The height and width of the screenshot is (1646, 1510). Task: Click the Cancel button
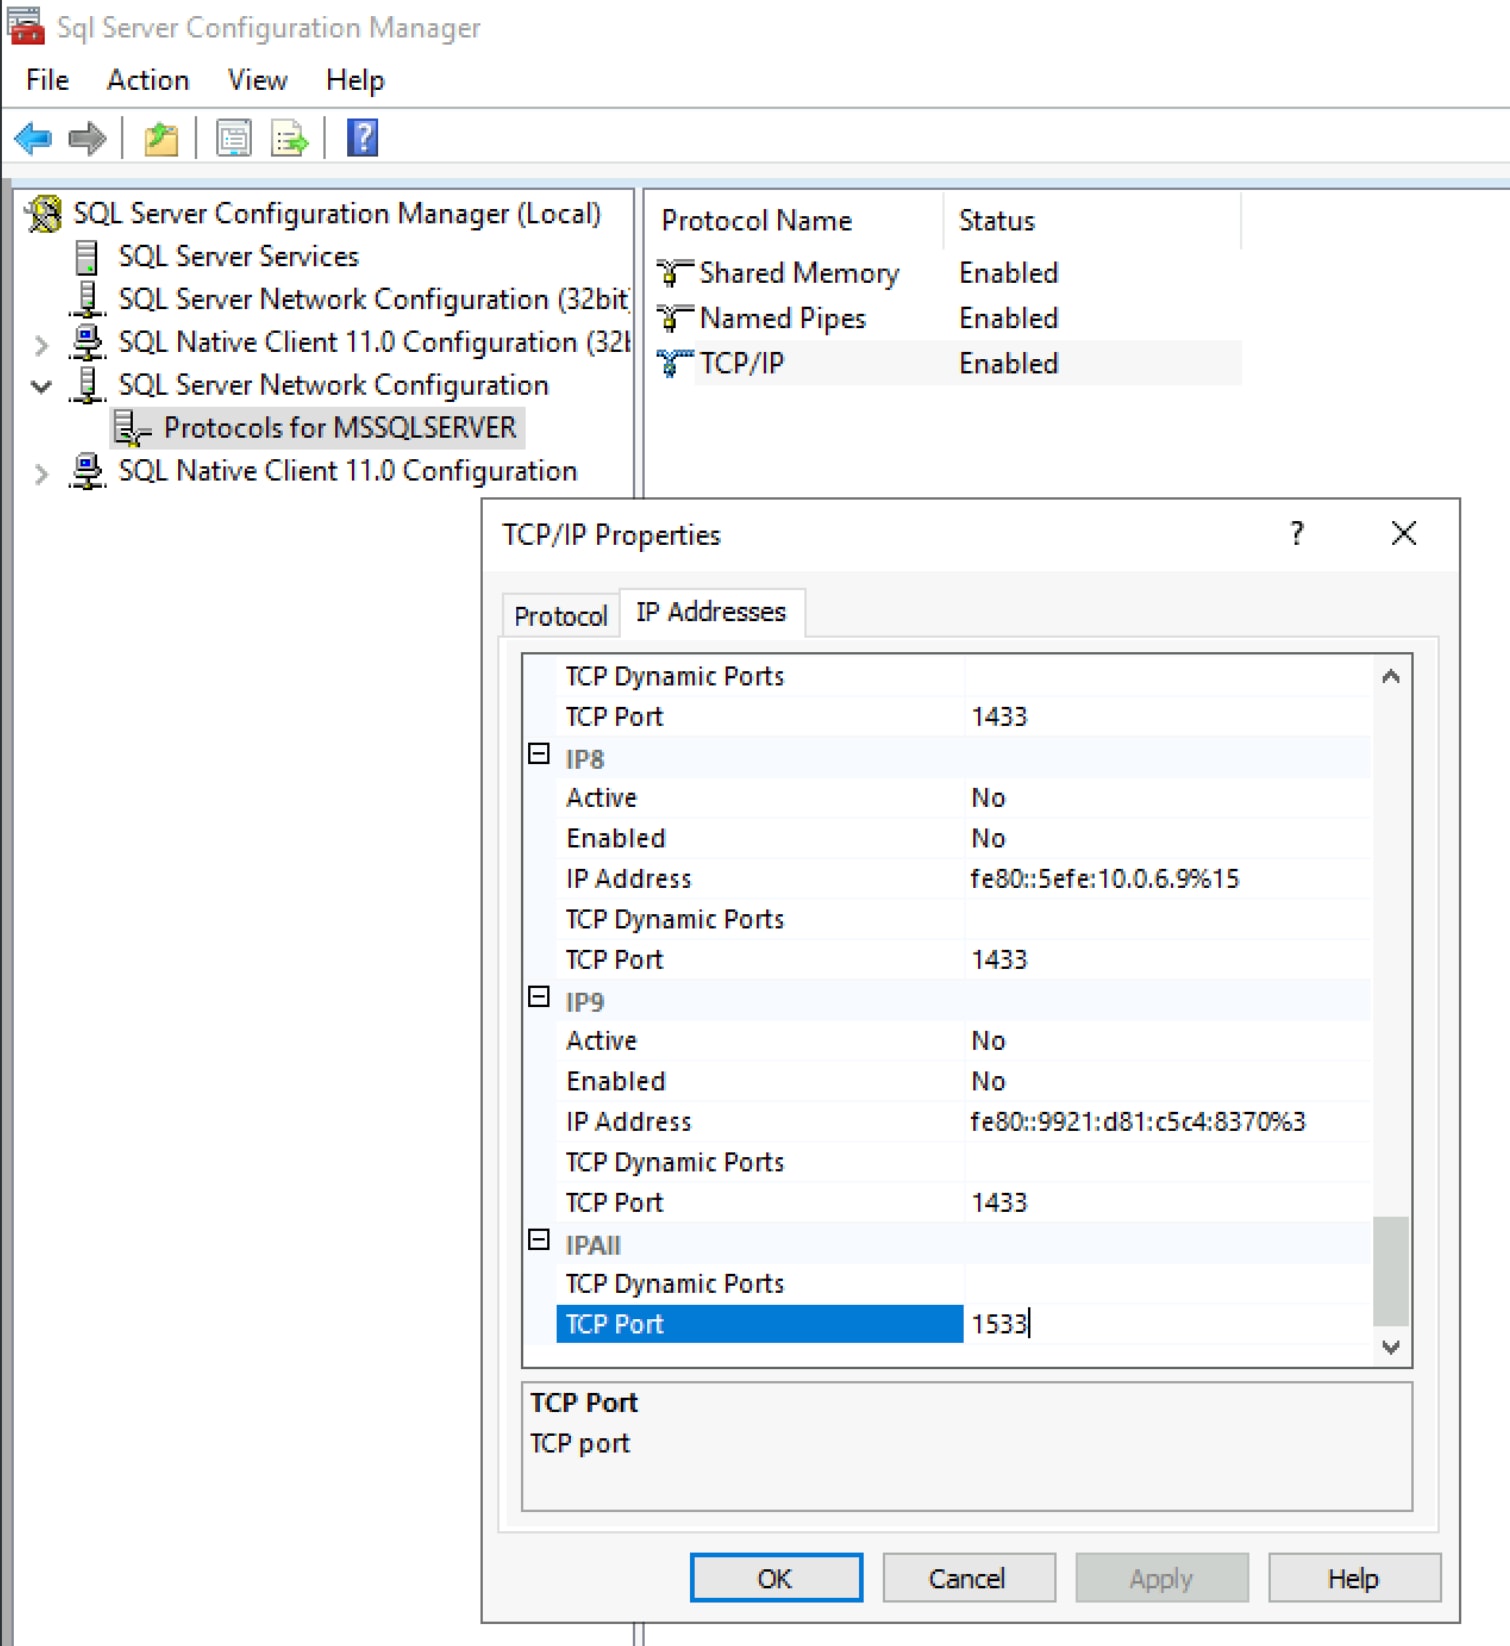pos(968,1578)
